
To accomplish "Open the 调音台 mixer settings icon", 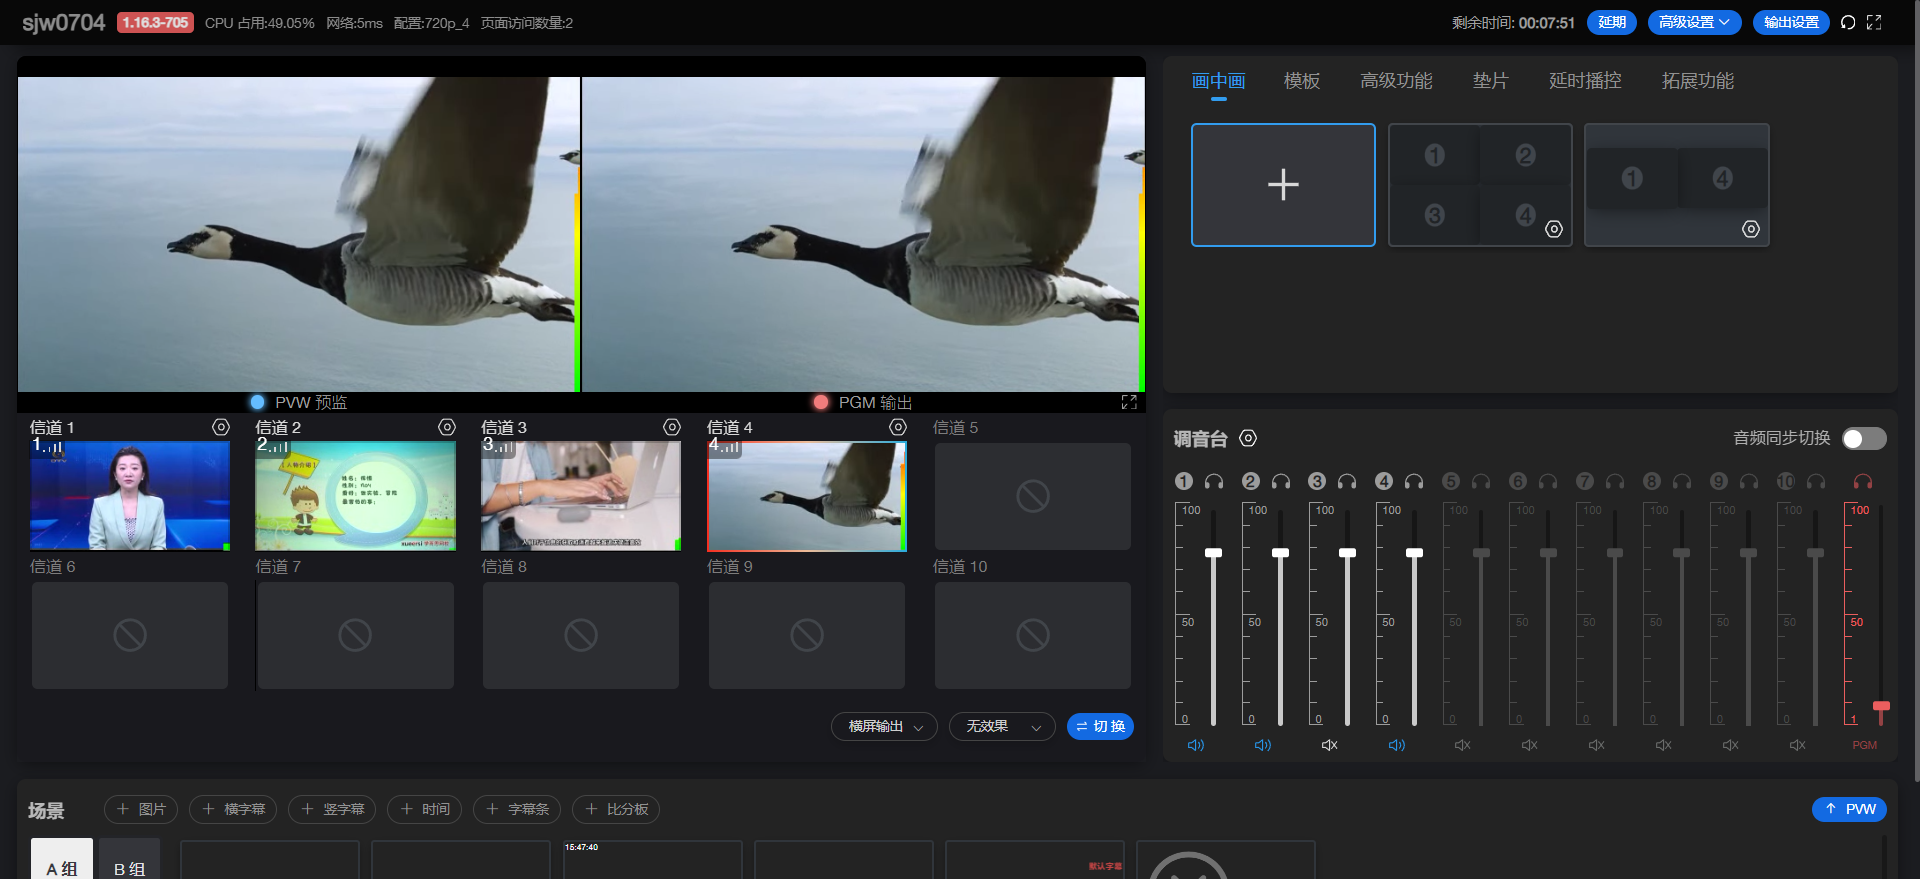I will pyautogui.click(x=1248, y=438).
